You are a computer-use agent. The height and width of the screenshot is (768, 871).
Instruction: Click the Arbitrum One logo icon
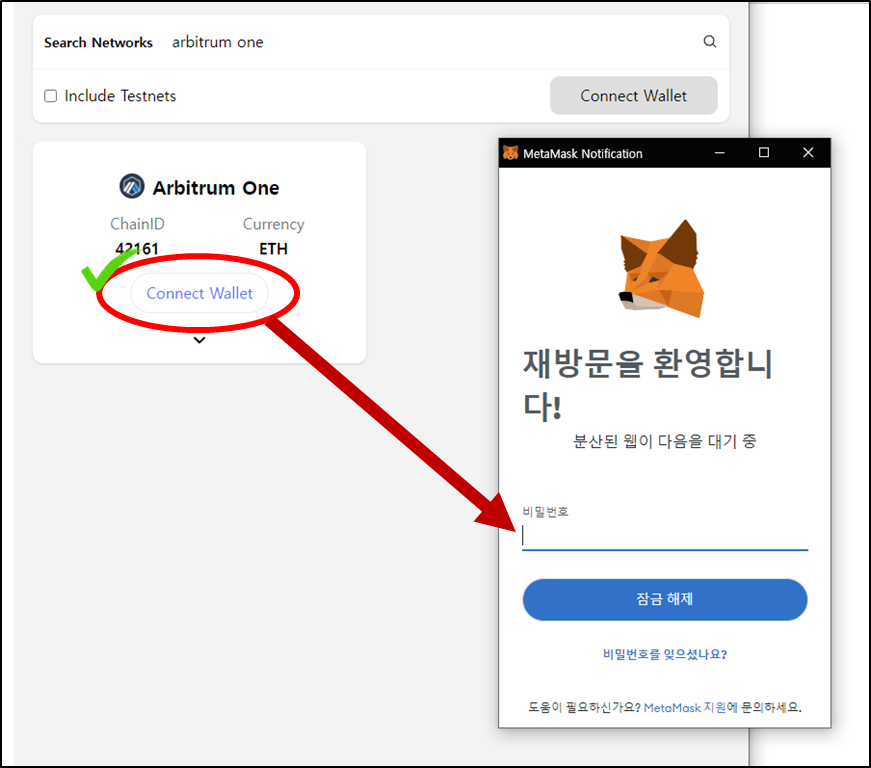tap(132, 186)
